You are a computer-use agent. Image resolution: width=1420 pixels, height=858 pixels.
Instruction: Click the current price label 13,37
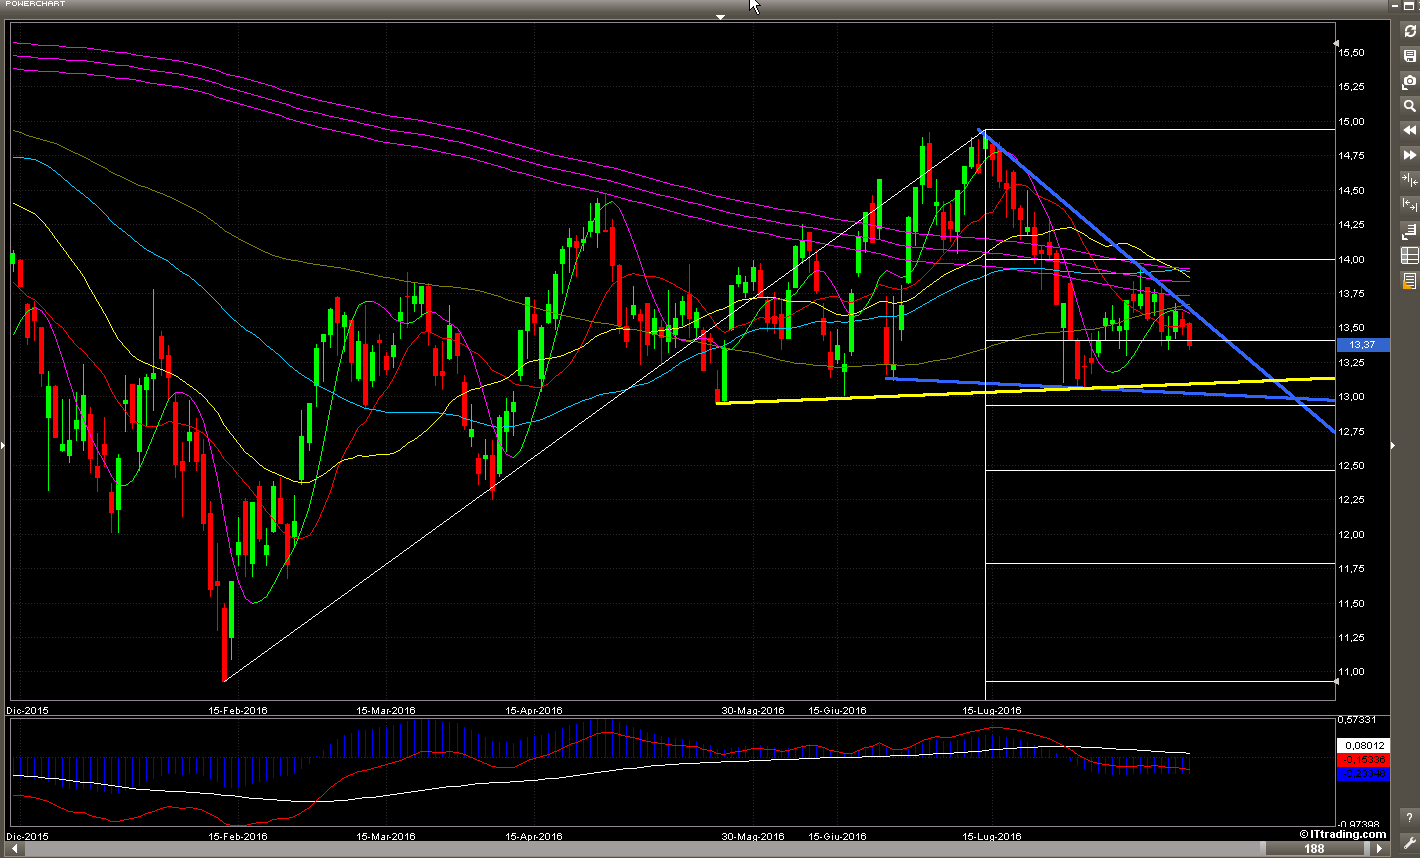[1362, 344]
